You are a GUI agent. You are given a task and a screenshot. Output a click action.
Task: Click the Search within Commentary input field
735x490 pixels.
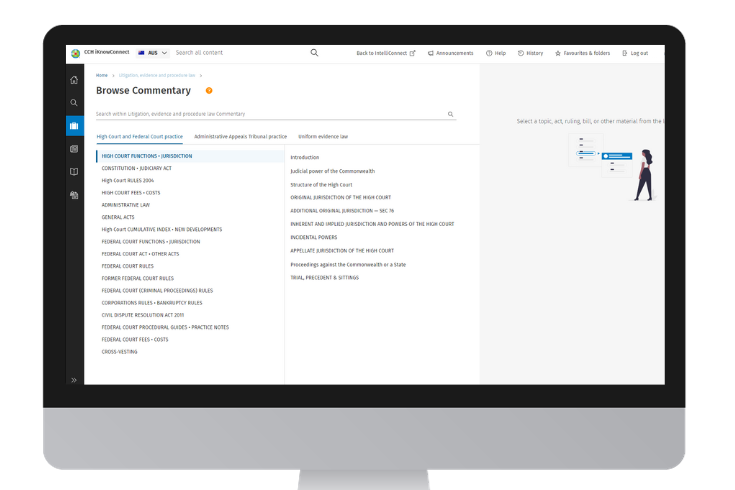(x=270, y=114)
